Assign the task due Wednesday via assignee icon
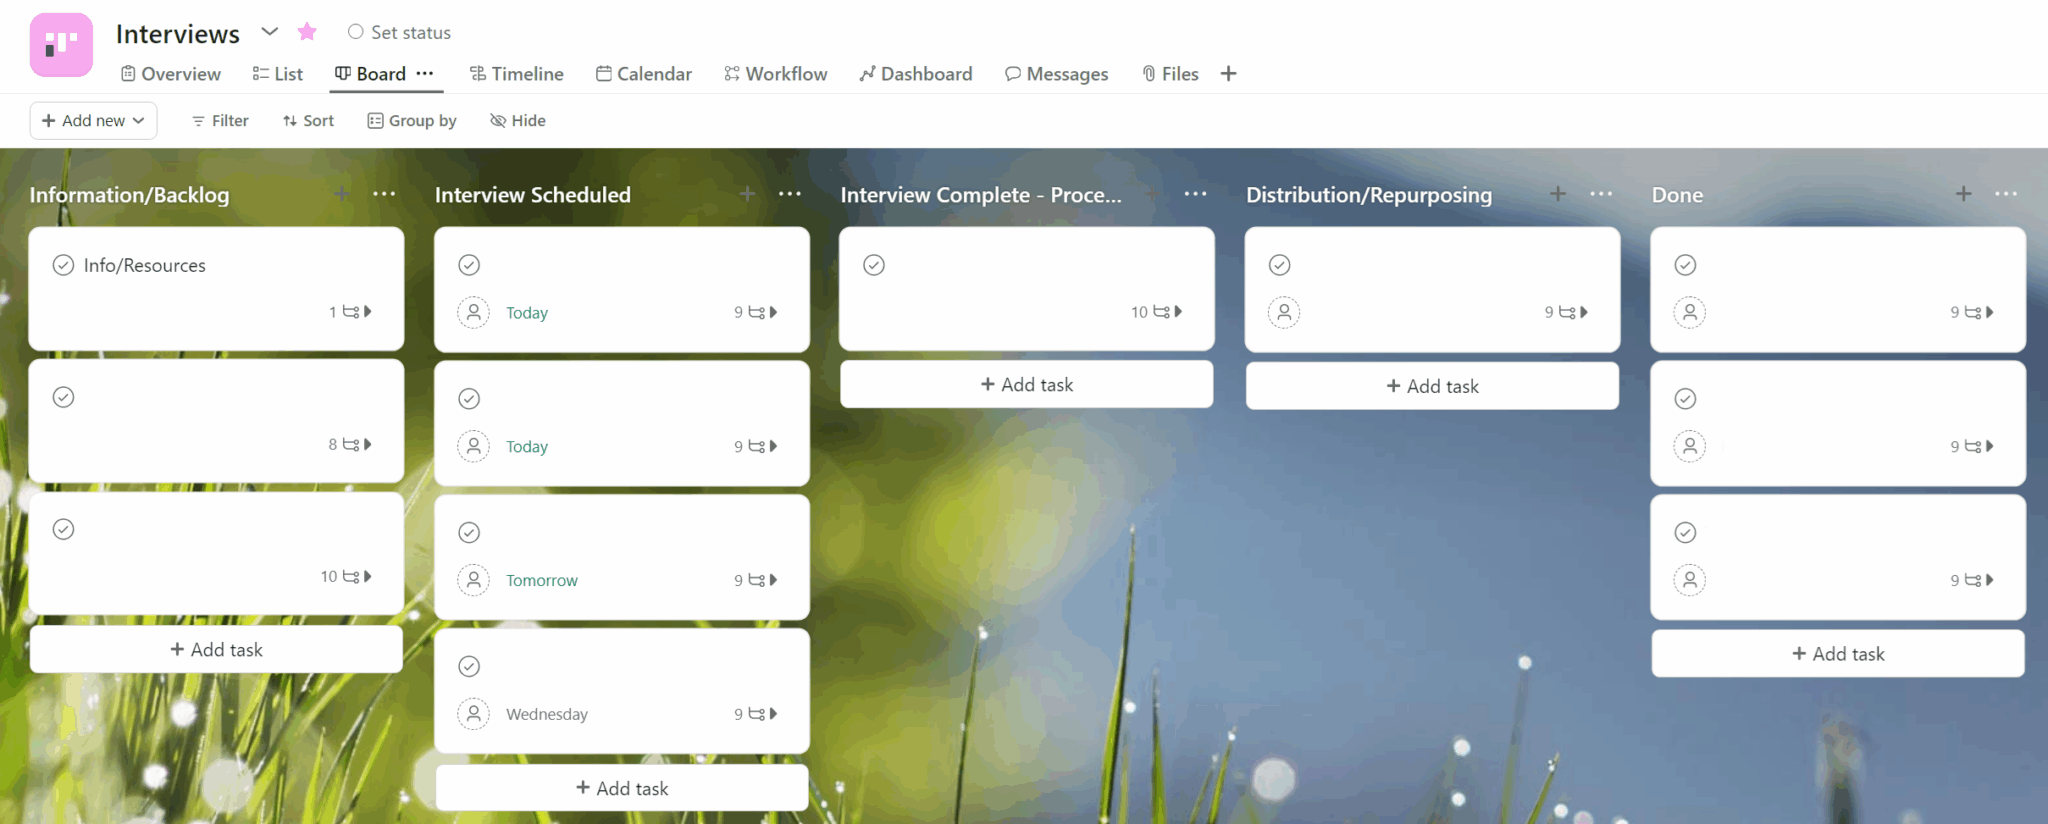This screenshot has width=2048, height=824. pyautogui.click(x=474, y=714)
